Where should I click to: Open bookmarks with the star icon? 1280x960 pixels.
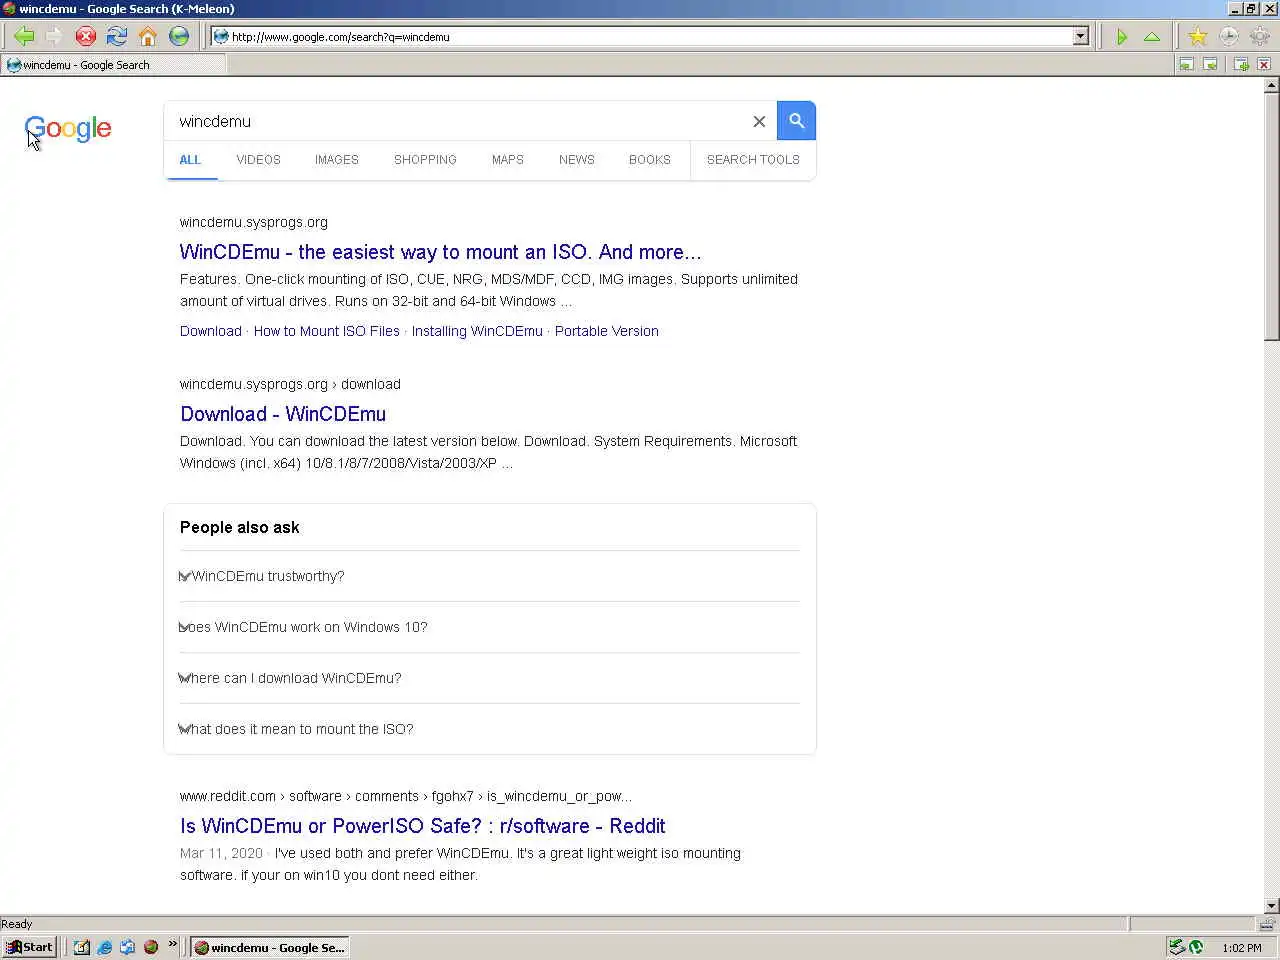[1197, 37]
